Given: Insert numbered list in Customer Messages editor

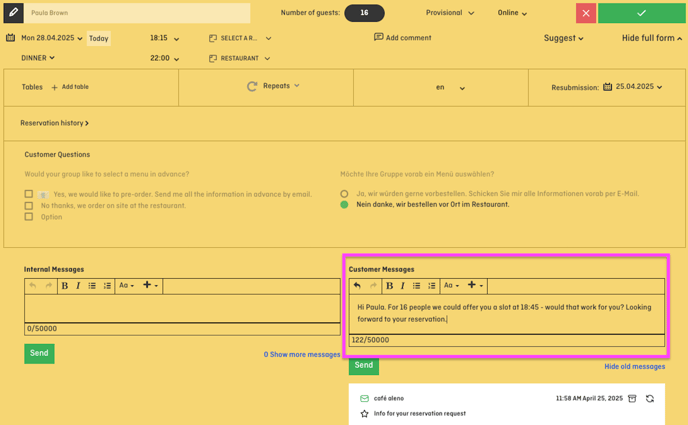Looking at the screenshot, I should point(432,286).
